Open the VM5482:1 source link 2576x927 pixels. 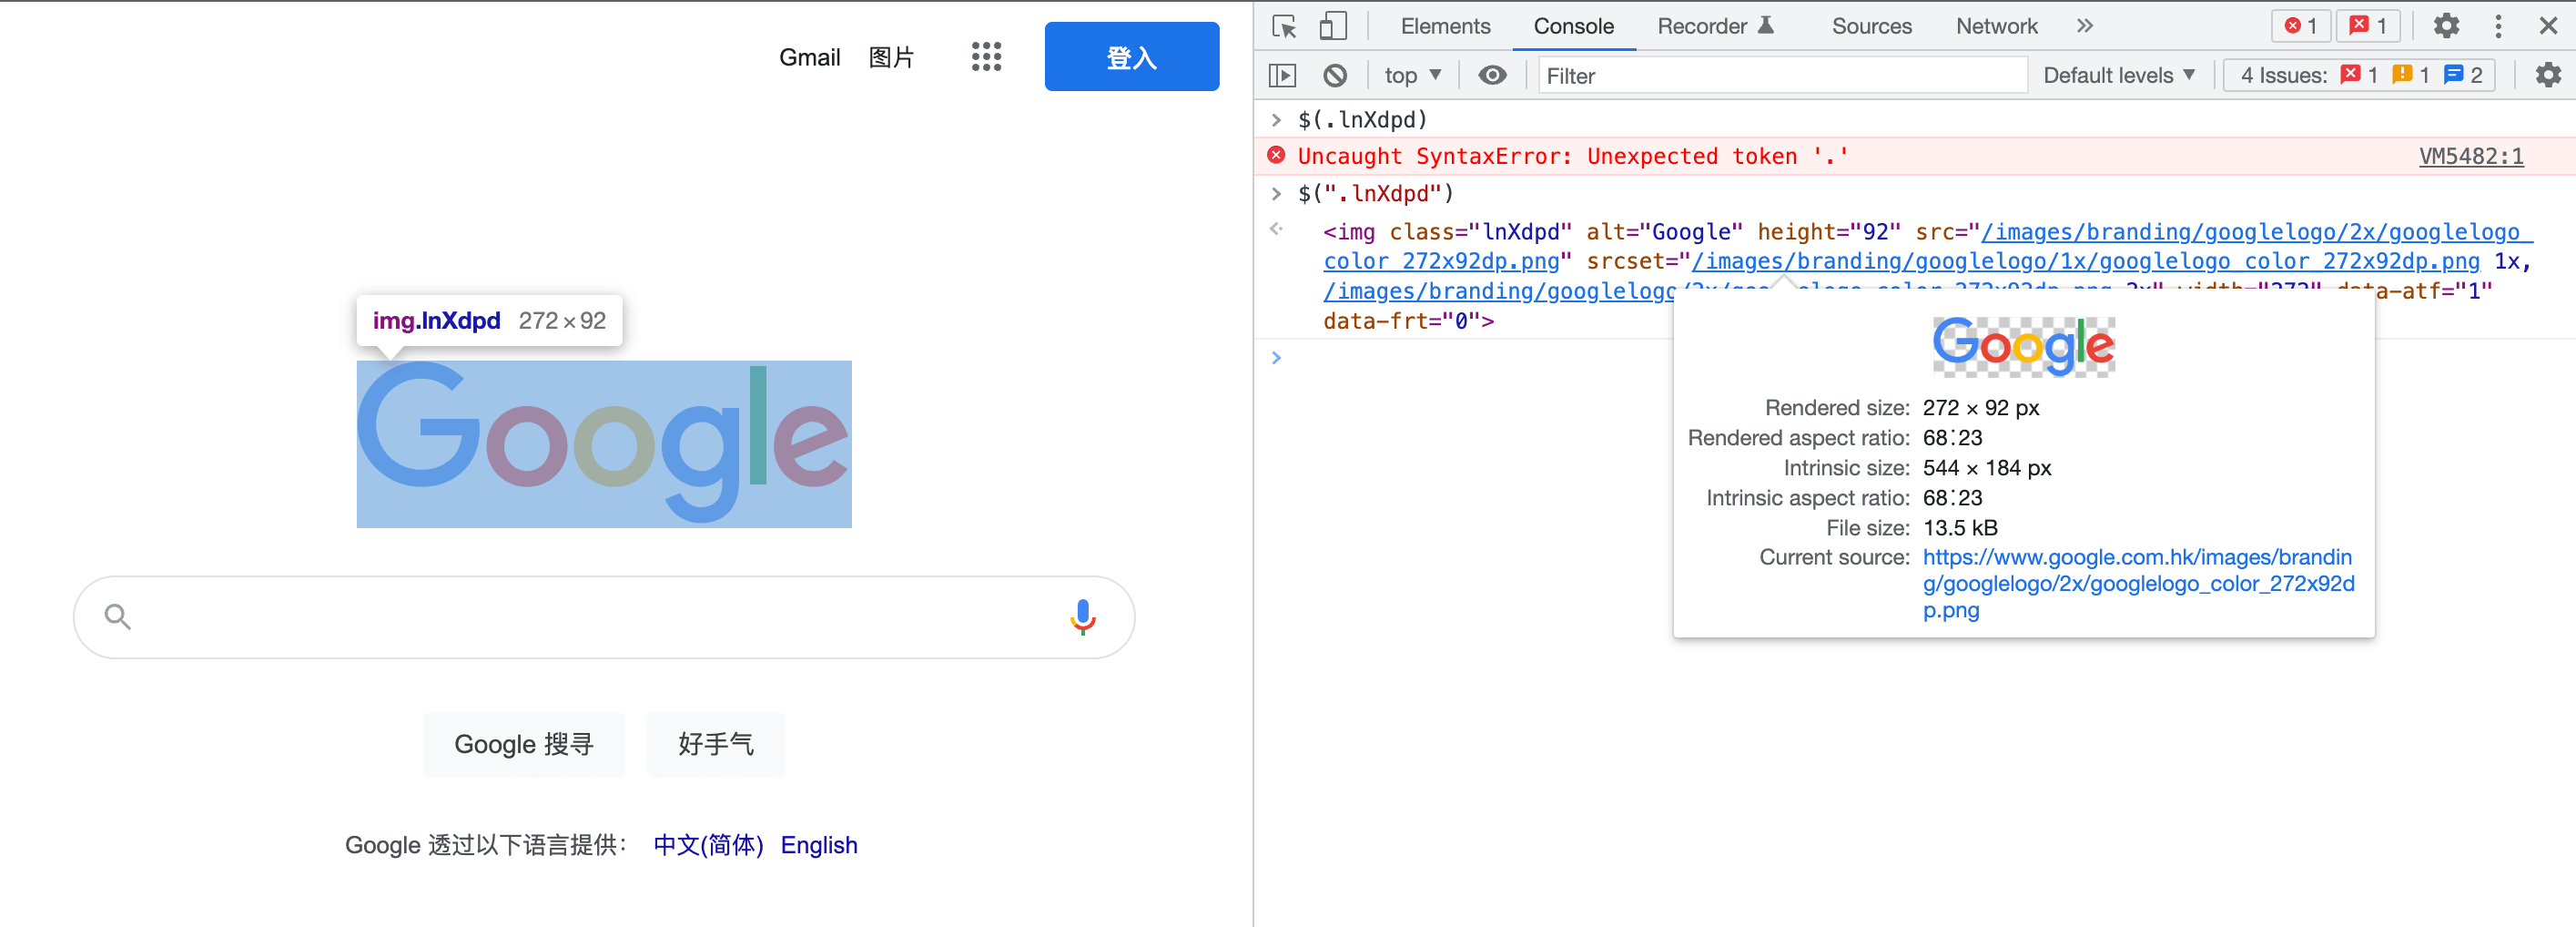pyautogui.click(x=2470, y=156)
